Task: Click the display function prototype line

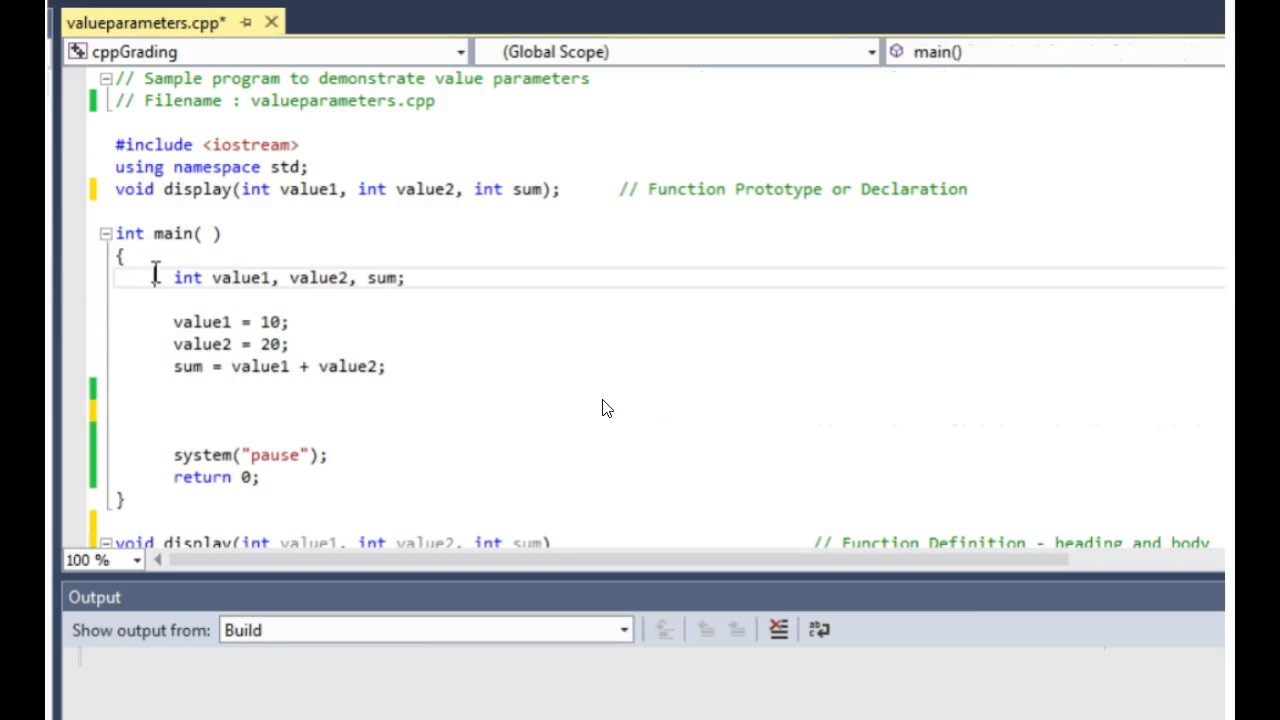Action: pyautogui.click(x=337, y=189)
